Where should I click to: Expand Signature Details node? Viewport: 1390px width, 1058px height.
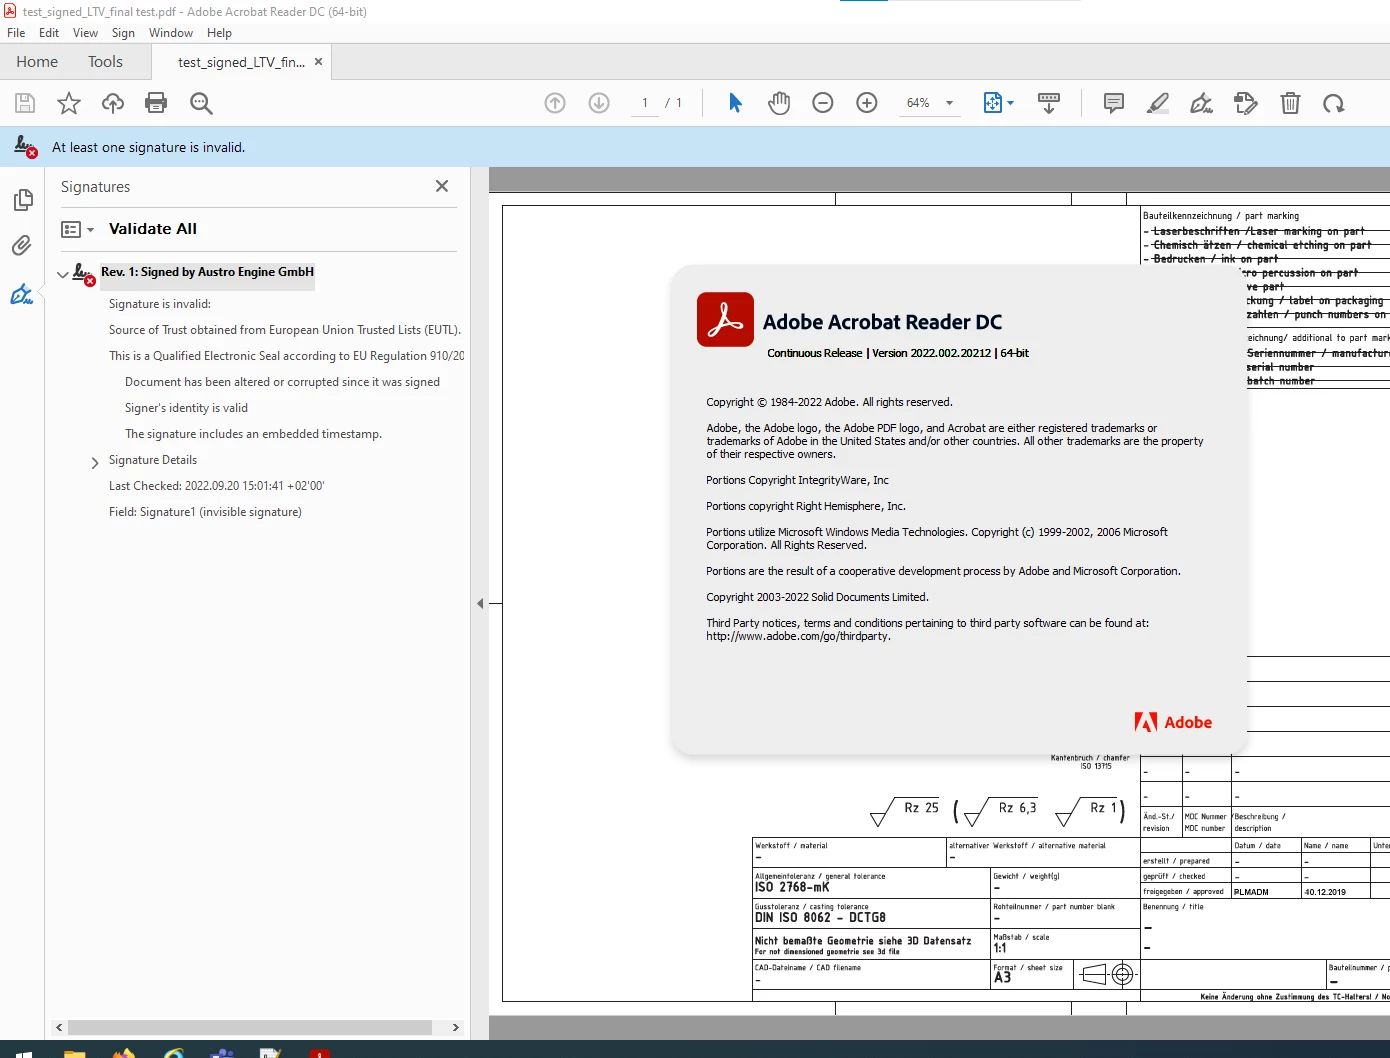click(x=95, y=462)
